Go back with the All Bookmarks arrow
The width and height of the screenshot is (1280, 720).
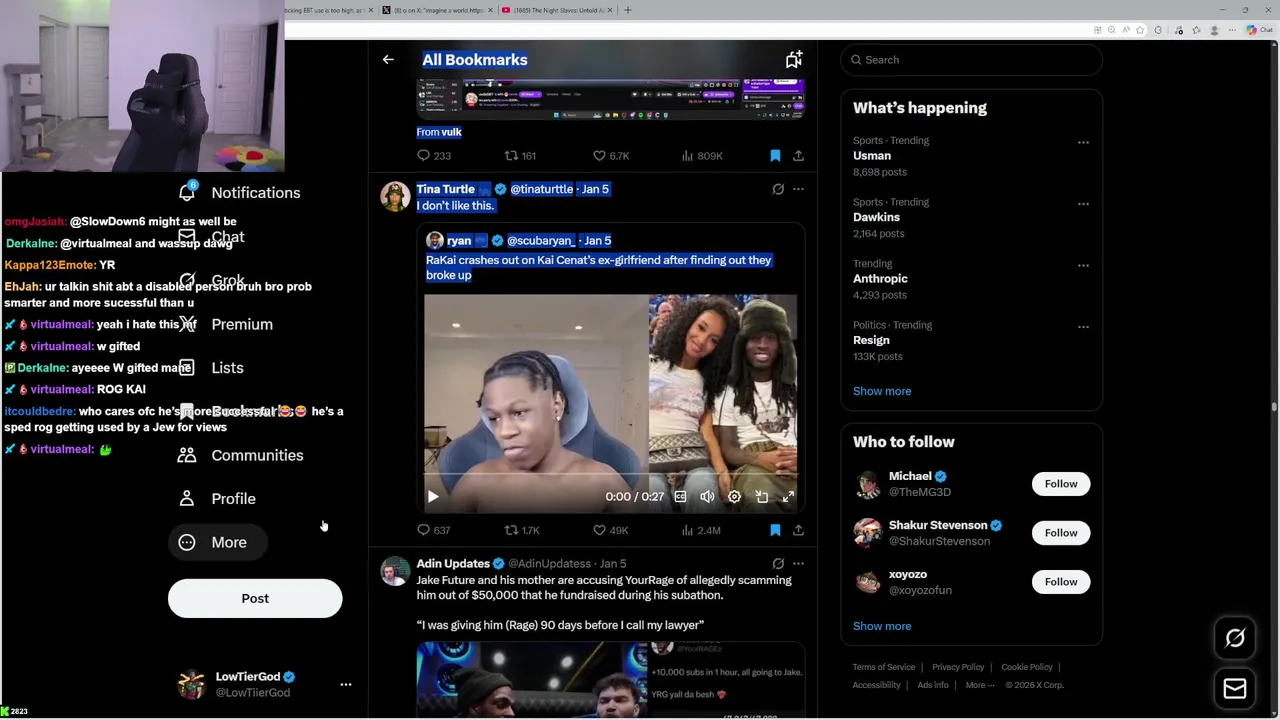(388, 60)
